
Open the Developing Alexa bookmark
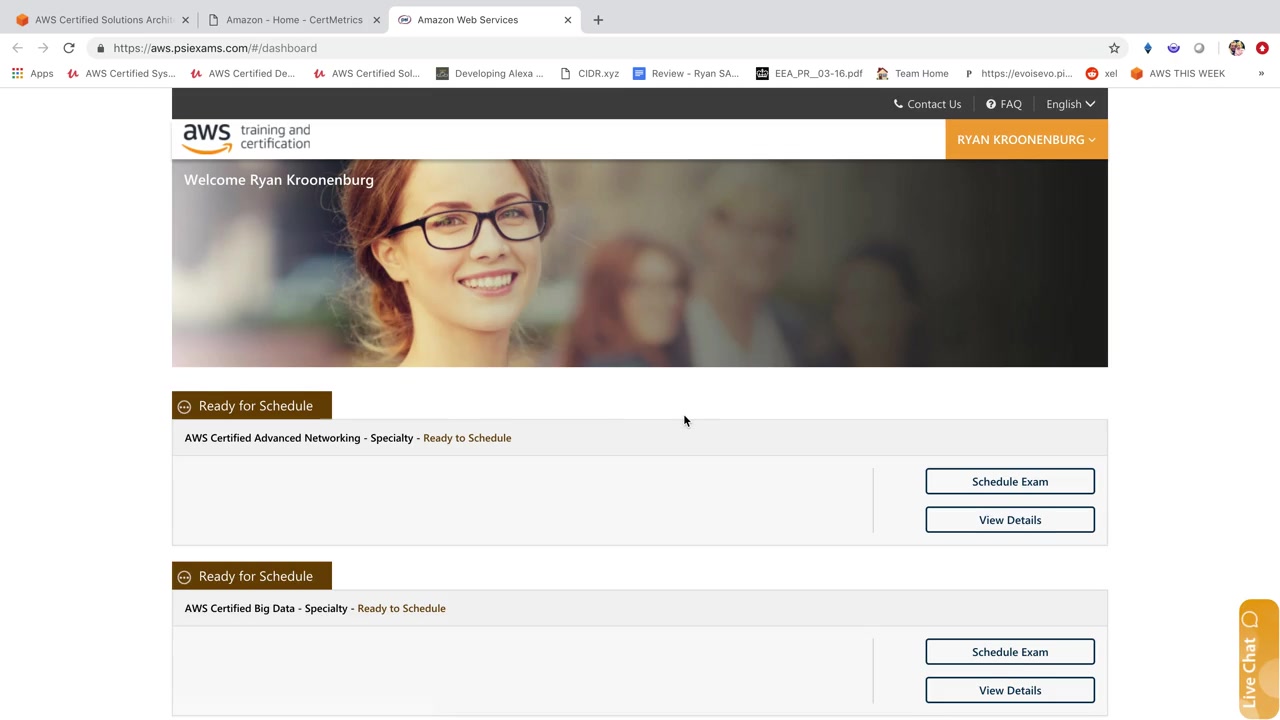[x=490, y=73]
